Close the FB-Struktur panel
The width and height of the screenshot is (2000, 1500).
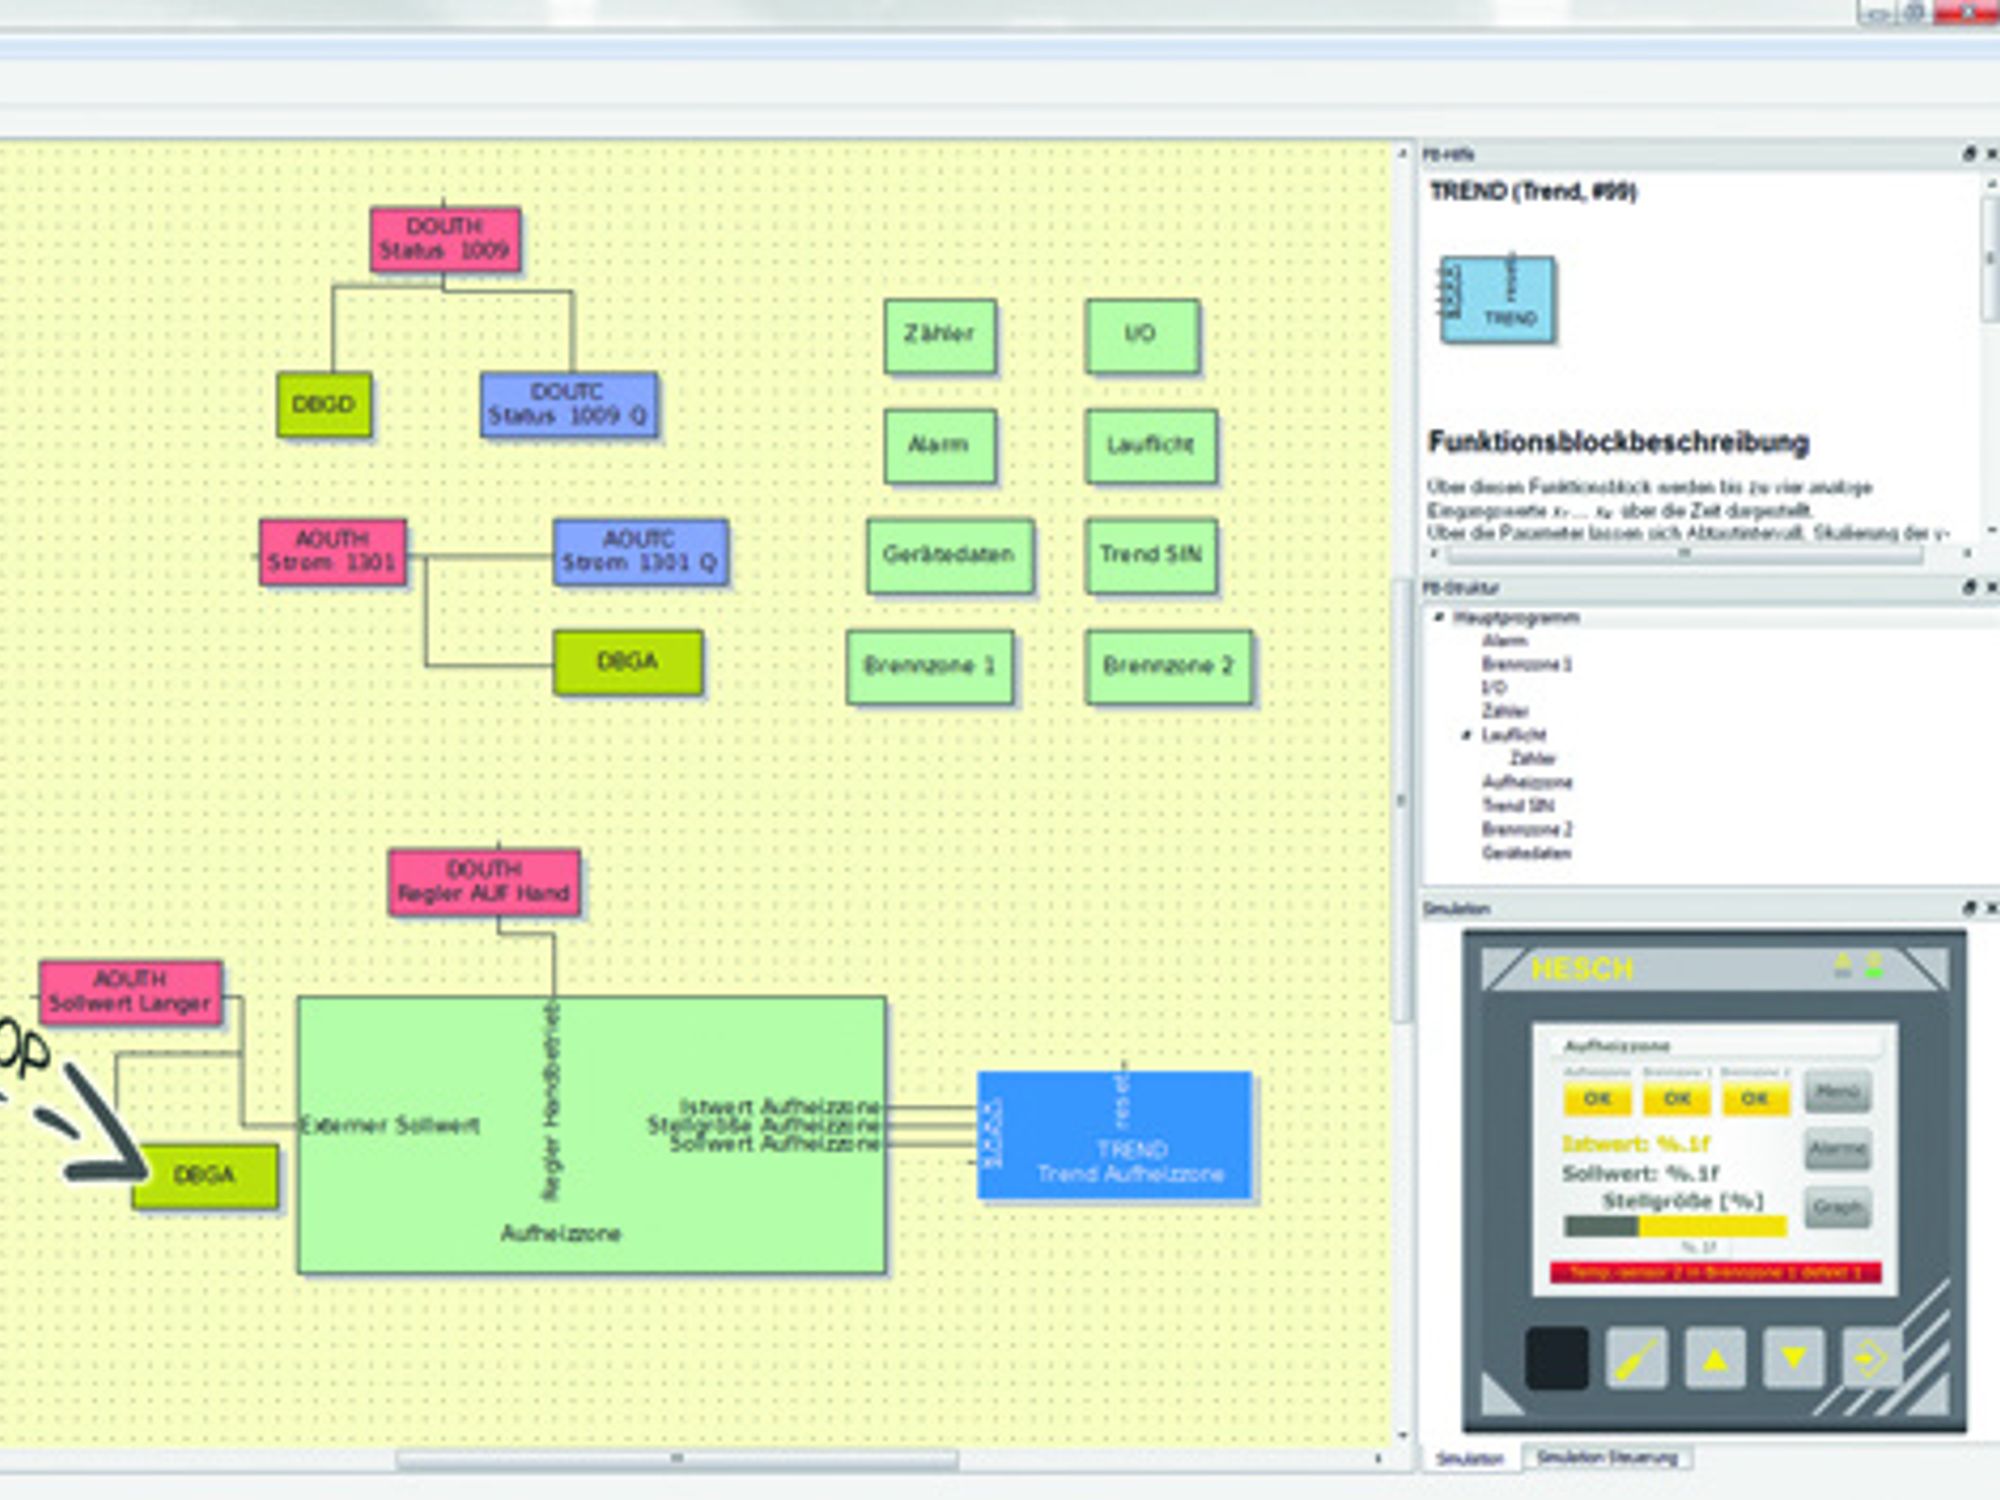tap(1991, 587)
